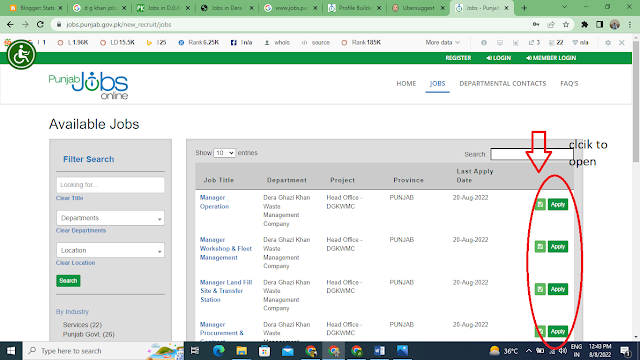
Task: Go to the HOME menu item
Action: (x=406, y=83)
